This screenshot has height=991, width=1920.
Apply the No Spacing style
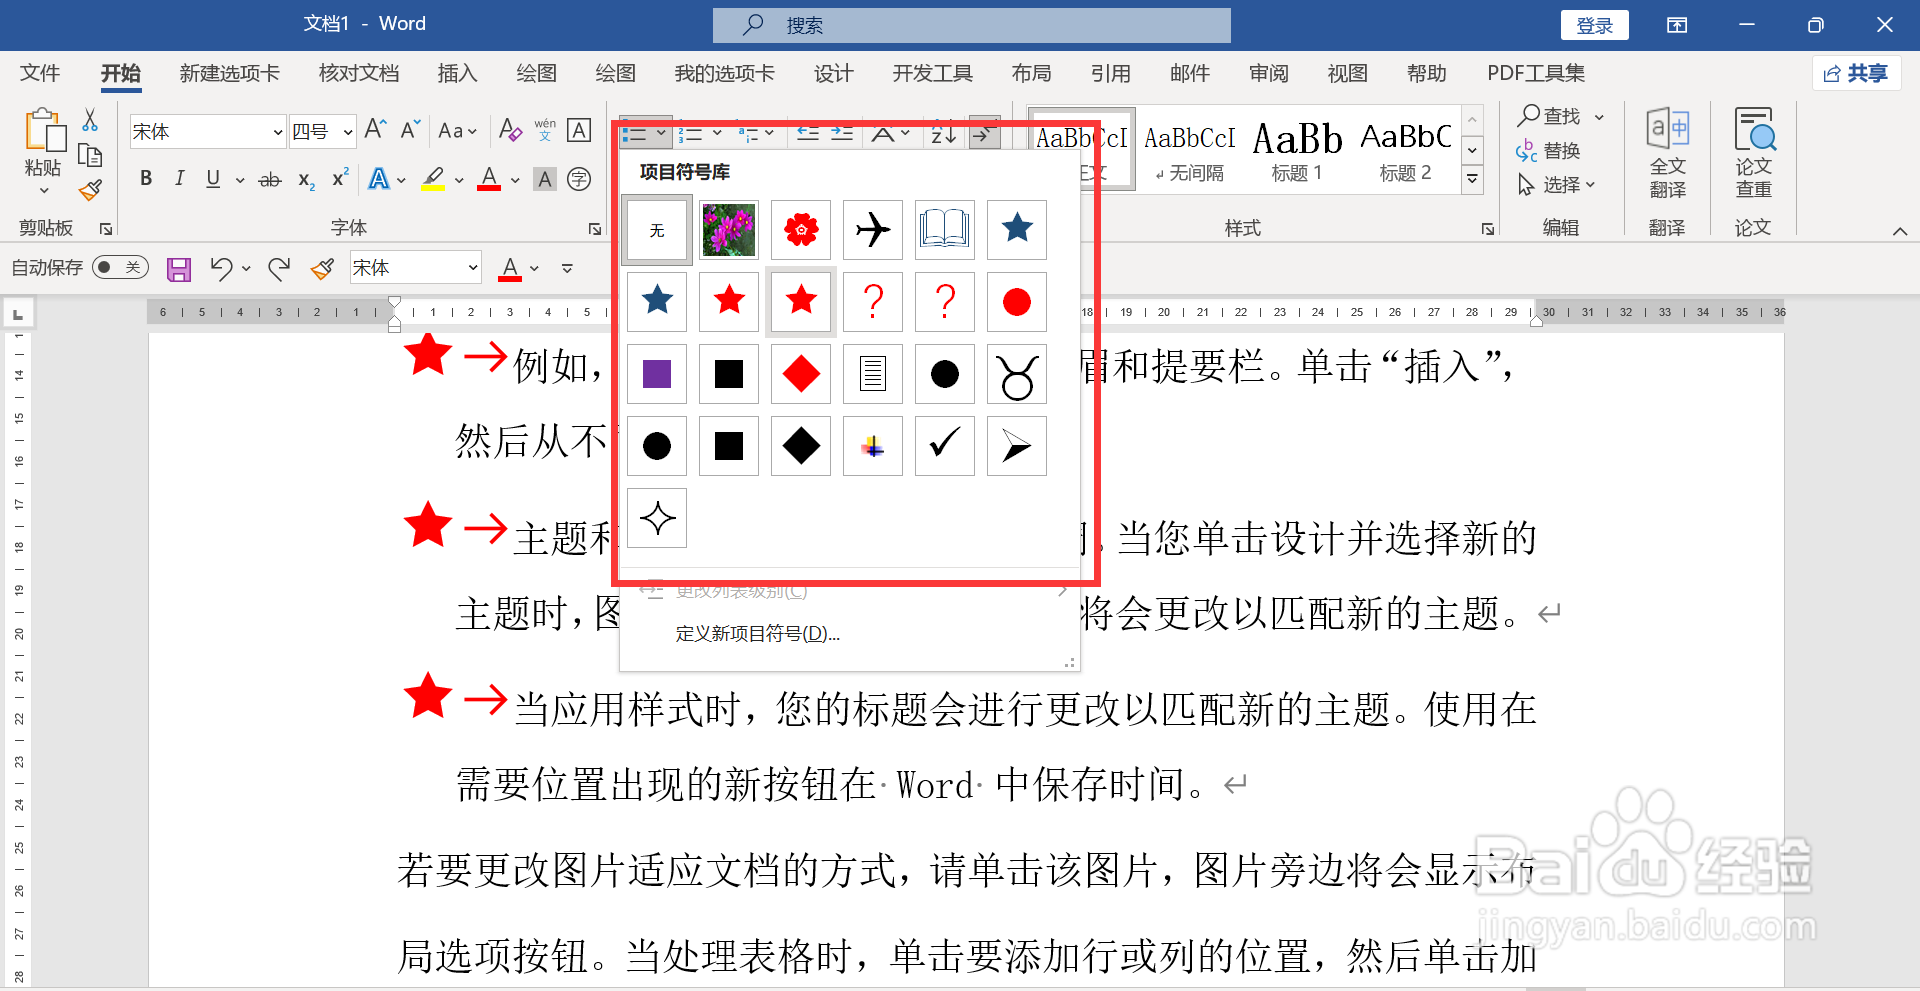coord(1189,151)
